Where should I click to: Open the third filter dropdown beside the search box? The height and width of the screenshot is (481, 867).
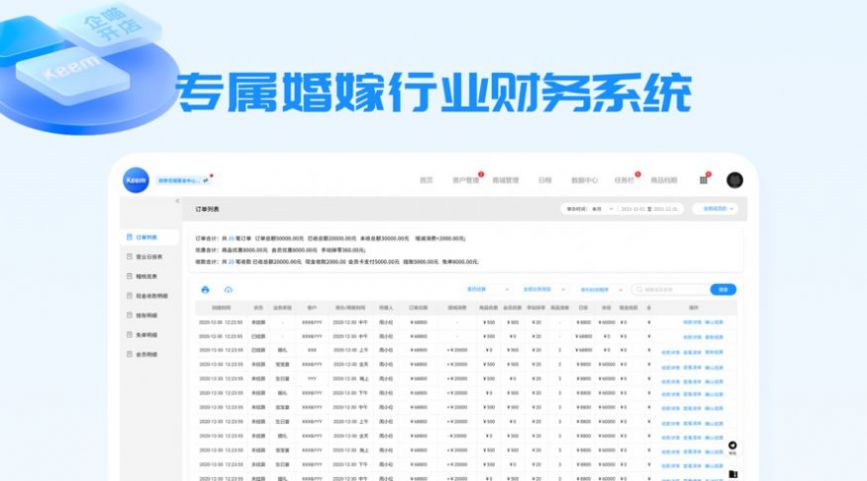(x=602, y=290)
